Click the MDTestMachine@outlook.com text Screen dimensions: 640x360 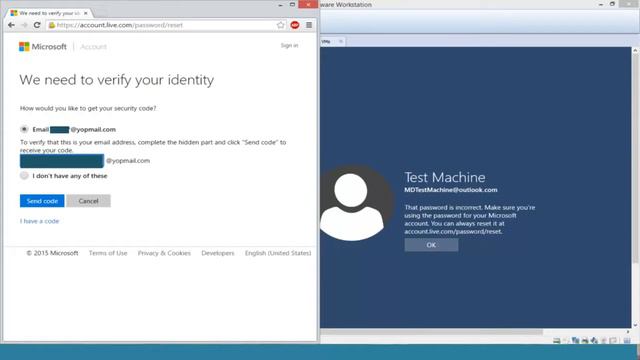451,190
